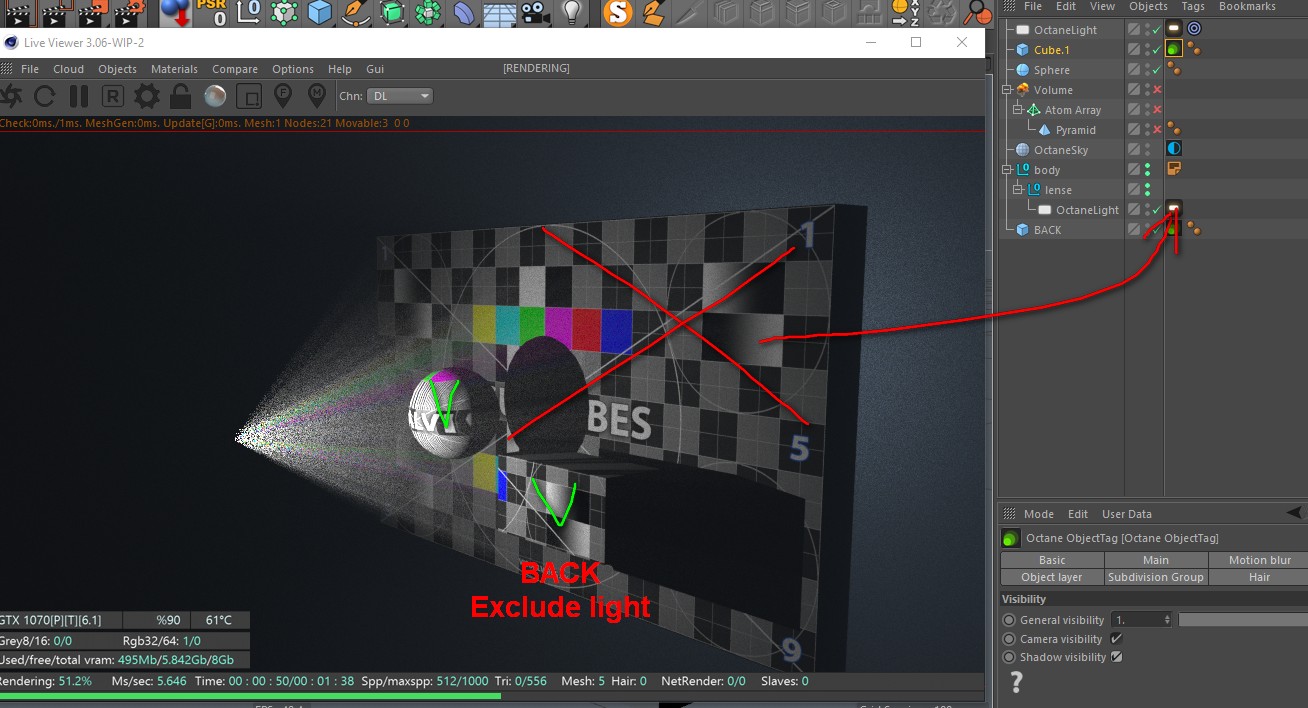Pause rendering in Live Viewer
The height and width of the screenshot is (708, 1308).
click(x=79, y=96)
